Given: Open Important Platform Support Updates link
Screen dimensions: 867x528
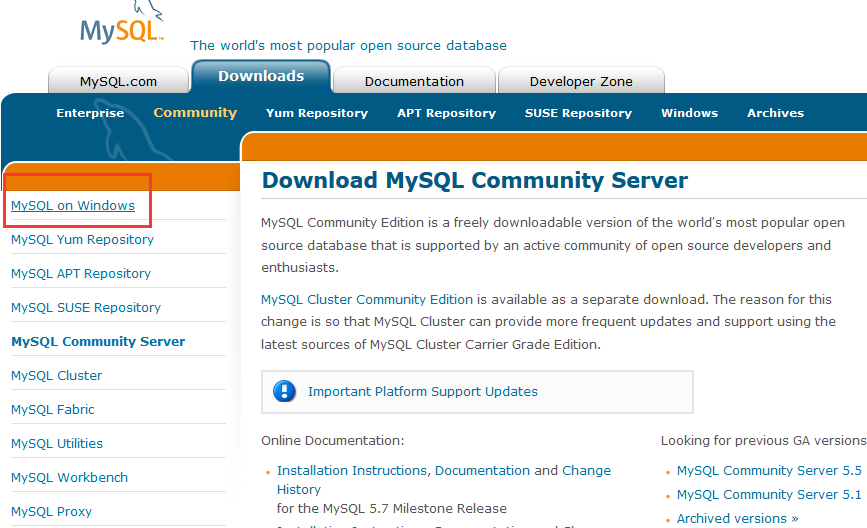Looking at the screenshot, I should pos(422,391).
